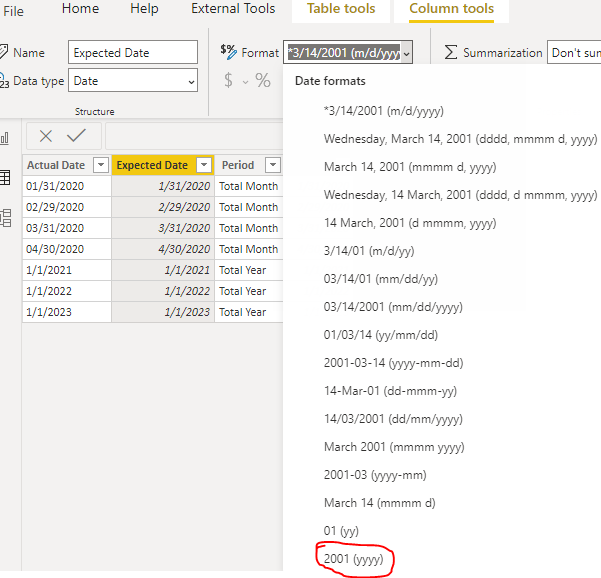Click inside the formula bar
The image size is (601, 578).
click(194, 136)
